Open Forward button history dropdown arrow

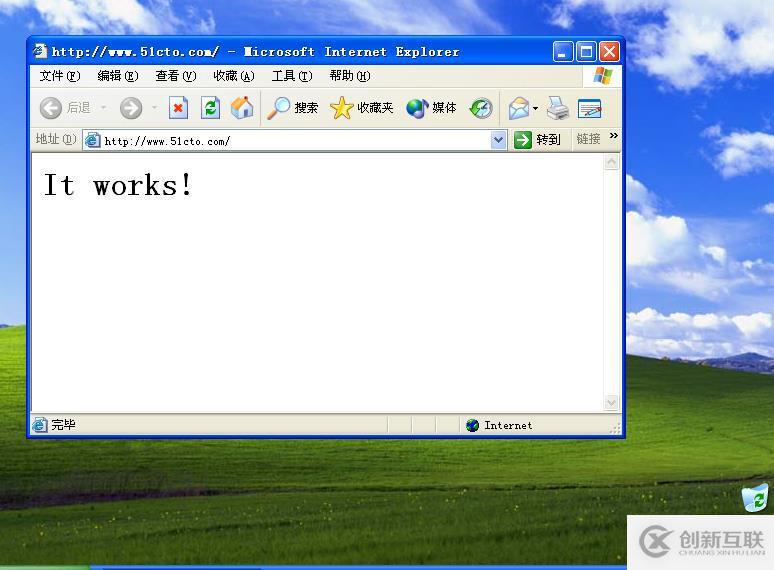point(155,108)
